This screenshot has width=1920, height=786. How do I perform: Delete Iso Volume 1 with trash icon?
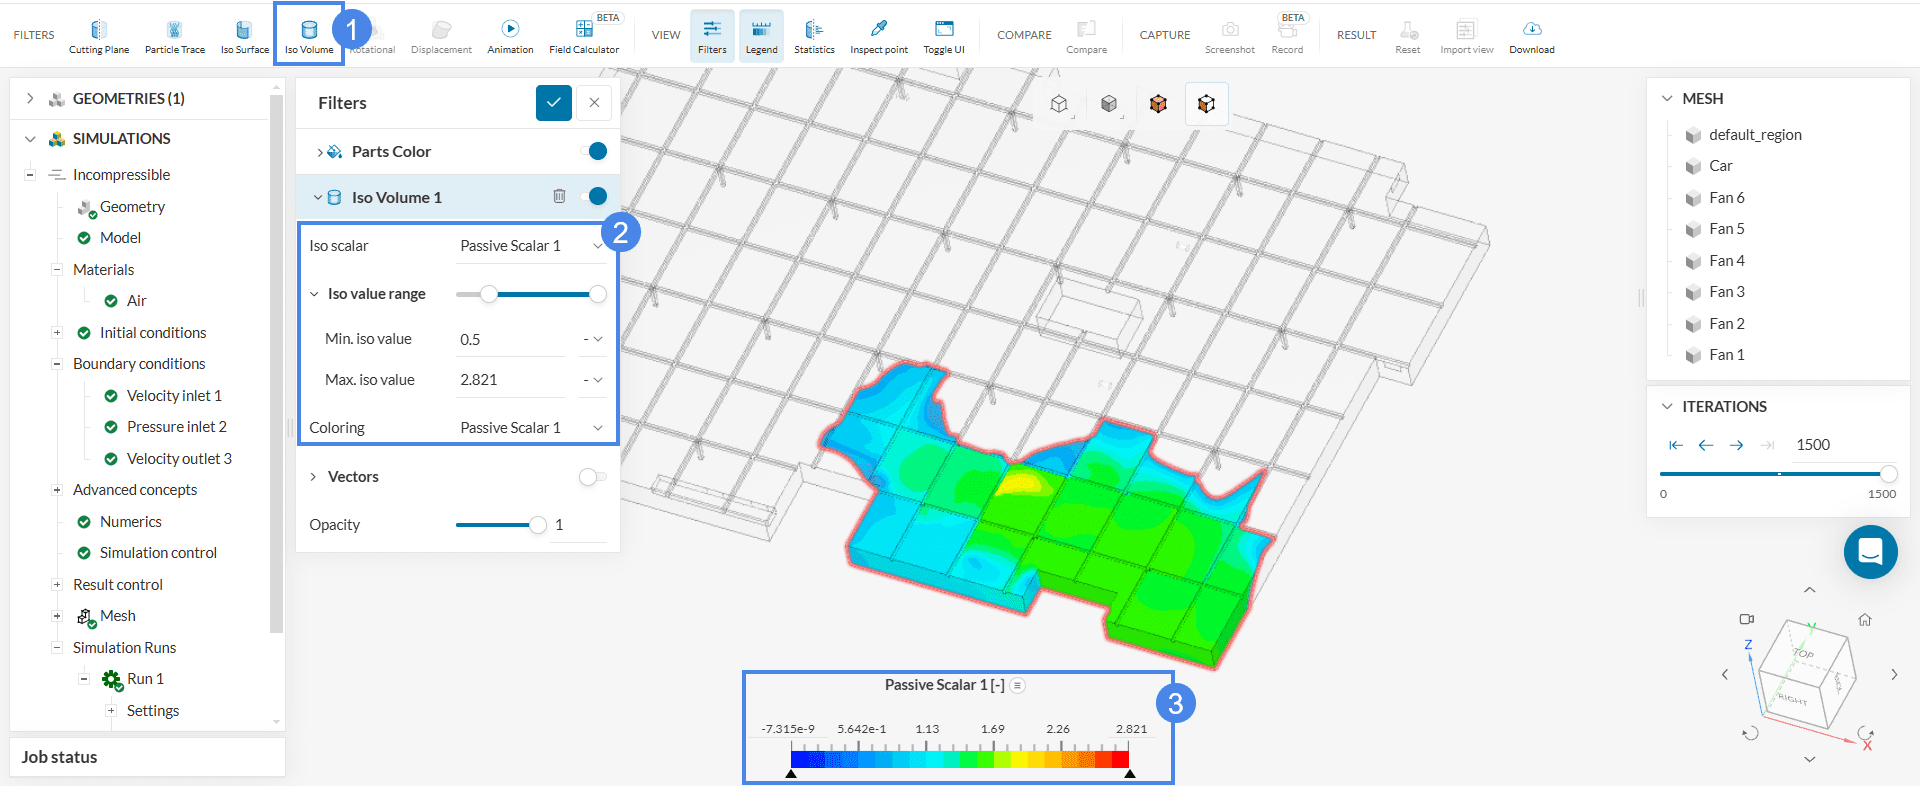click(x=559, y=197)
